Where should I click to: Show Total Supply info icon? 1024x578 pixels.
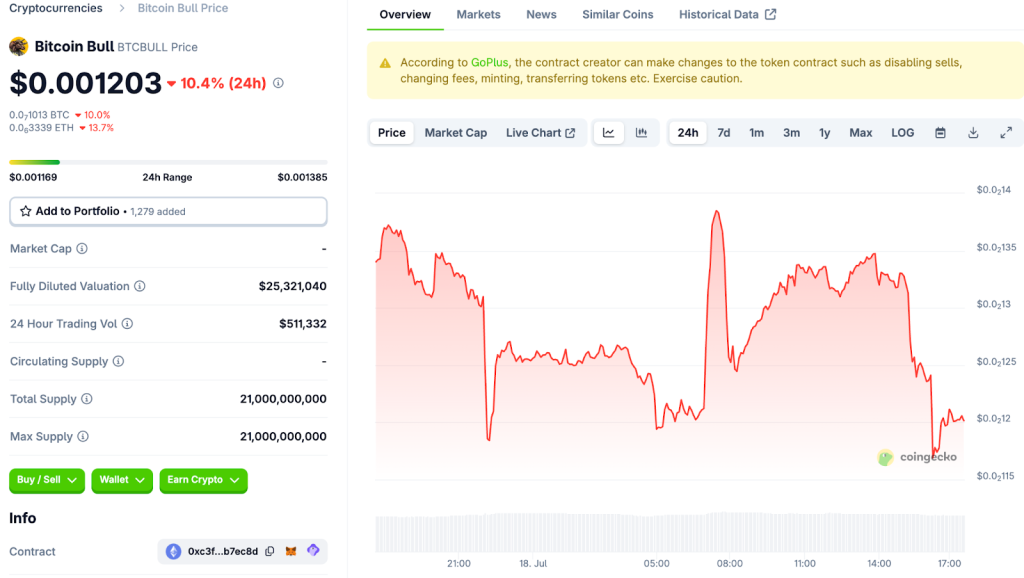click(x=87, y=398)
